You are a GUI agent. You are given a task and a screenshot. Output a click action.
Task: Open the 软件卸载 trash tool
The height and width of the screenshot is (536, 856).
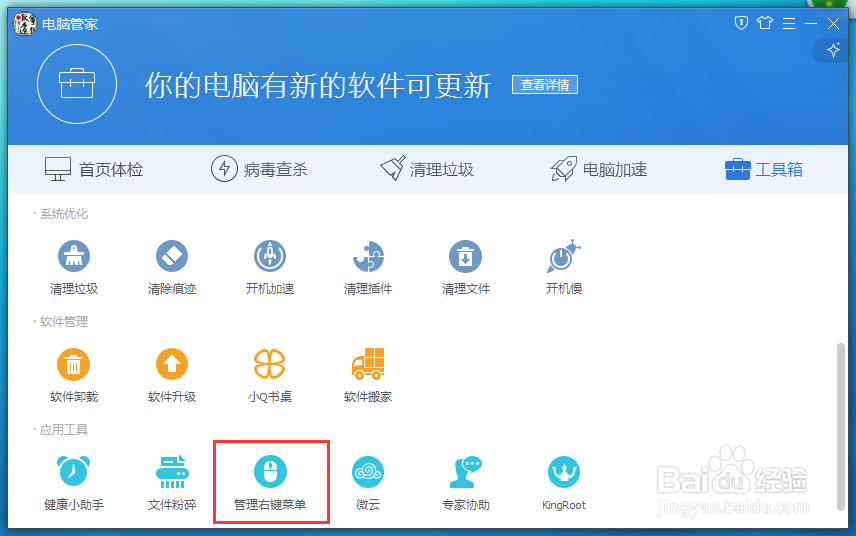74,364
